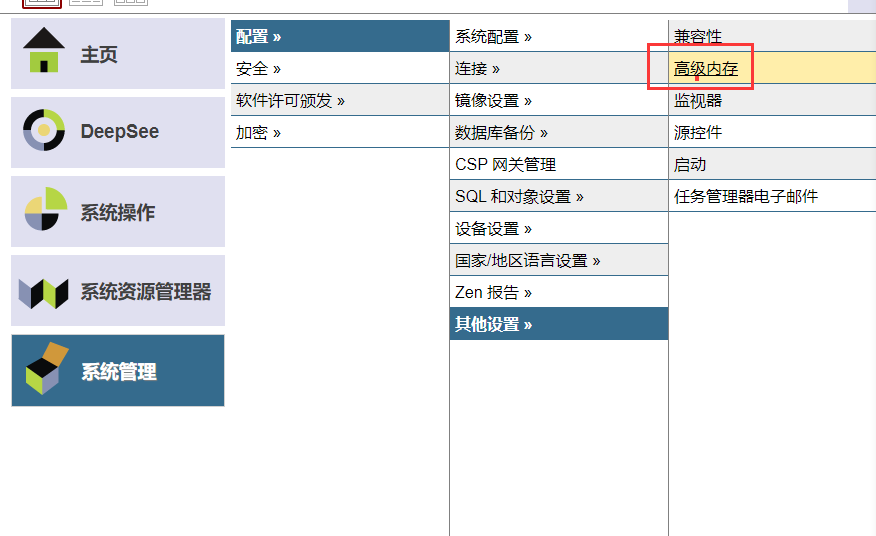The width and height of the screenshot is (876, 536).
Task: Select the 系统管理 section
Action: tap(118, 371)
